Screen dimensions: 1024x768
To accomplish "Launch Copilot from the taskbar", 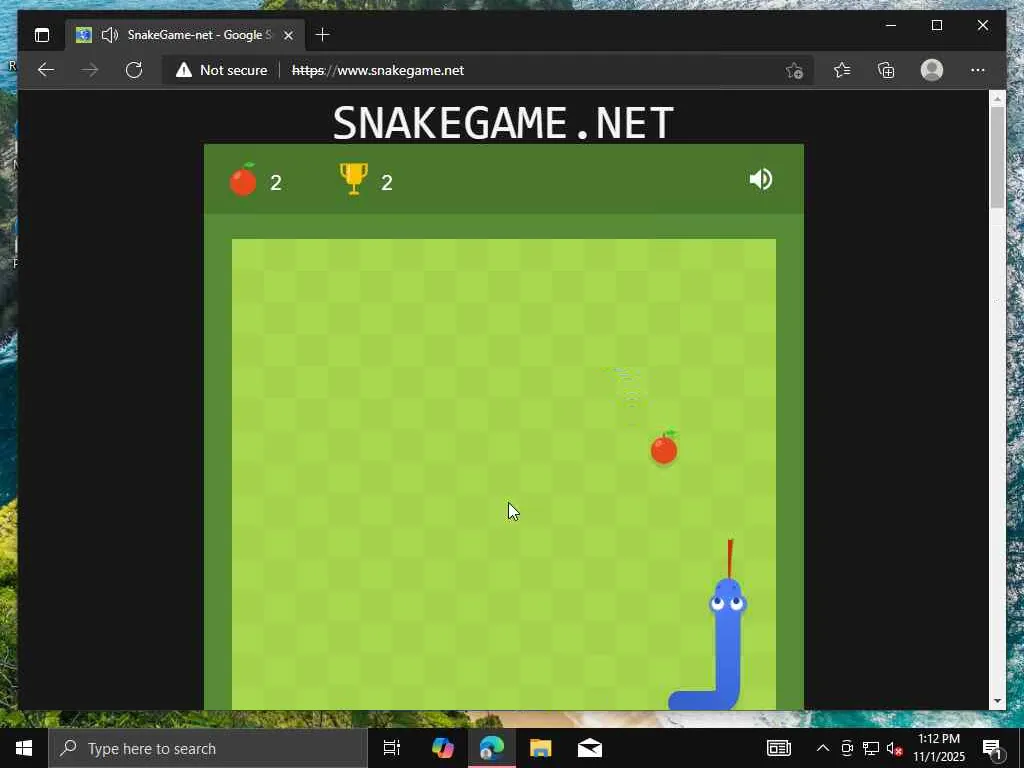I will [x=443, y=748].
